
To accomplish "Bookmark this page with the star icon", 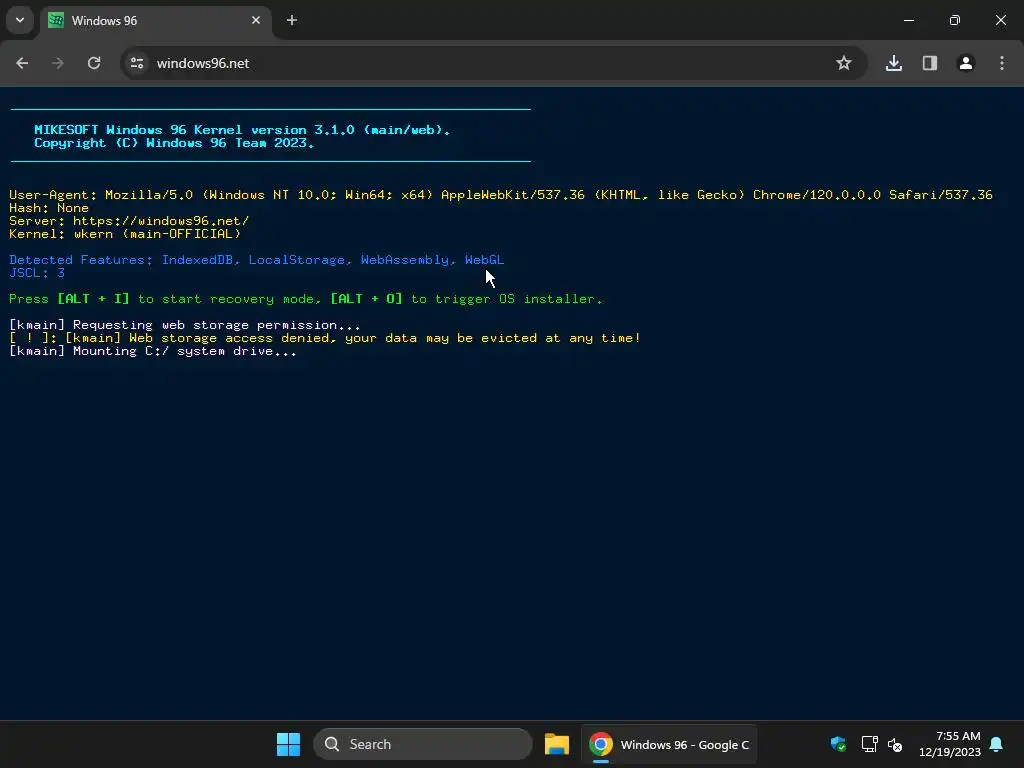I will [x=844, y=63].
